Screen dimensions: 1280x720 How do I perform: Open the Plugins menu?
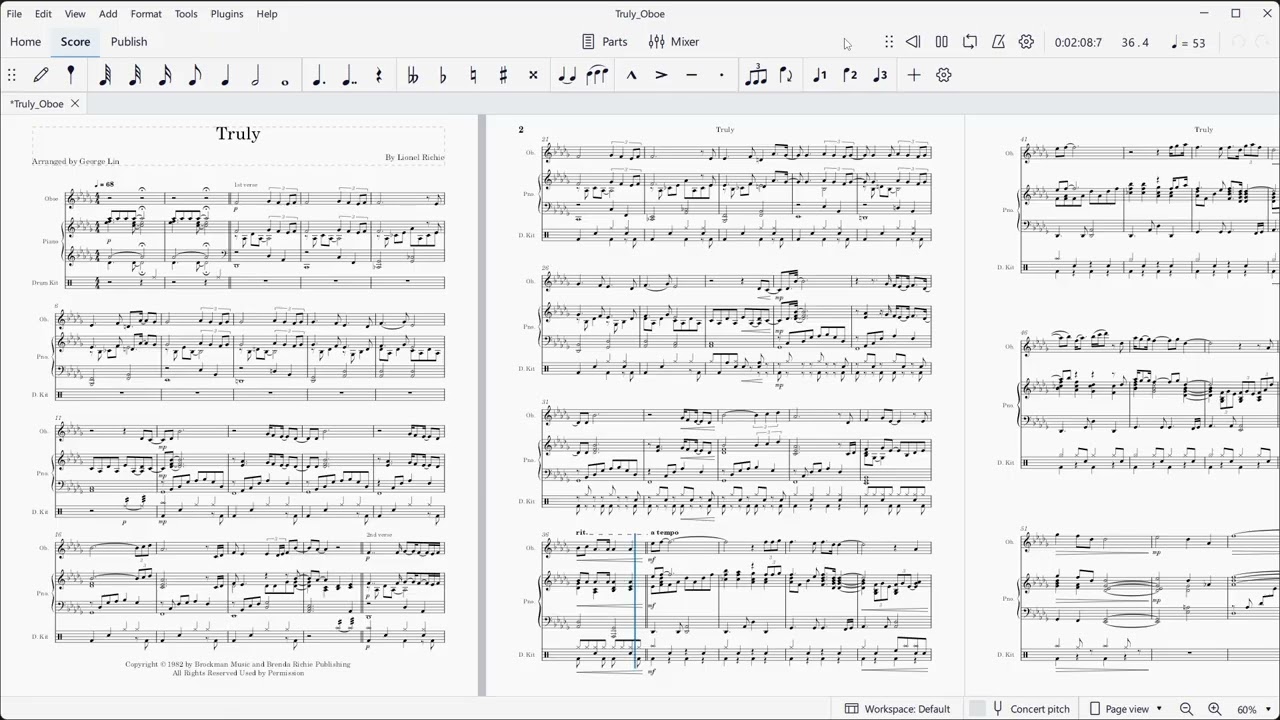click(227, 14)
